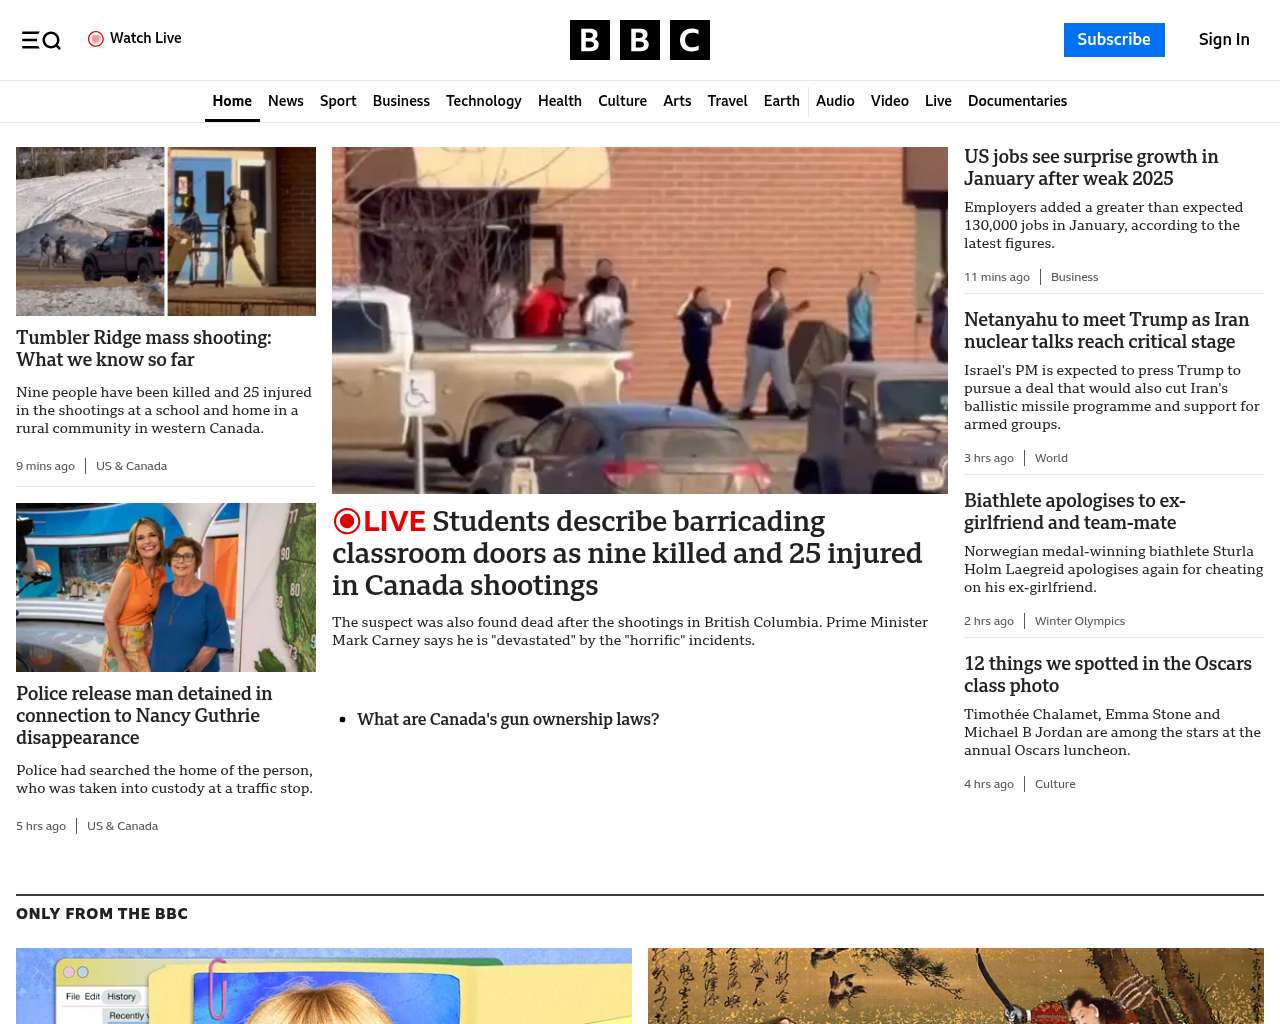Click 'Police had searched the home' summary text
This screenshot has width=1280, height=1024.
164,779
